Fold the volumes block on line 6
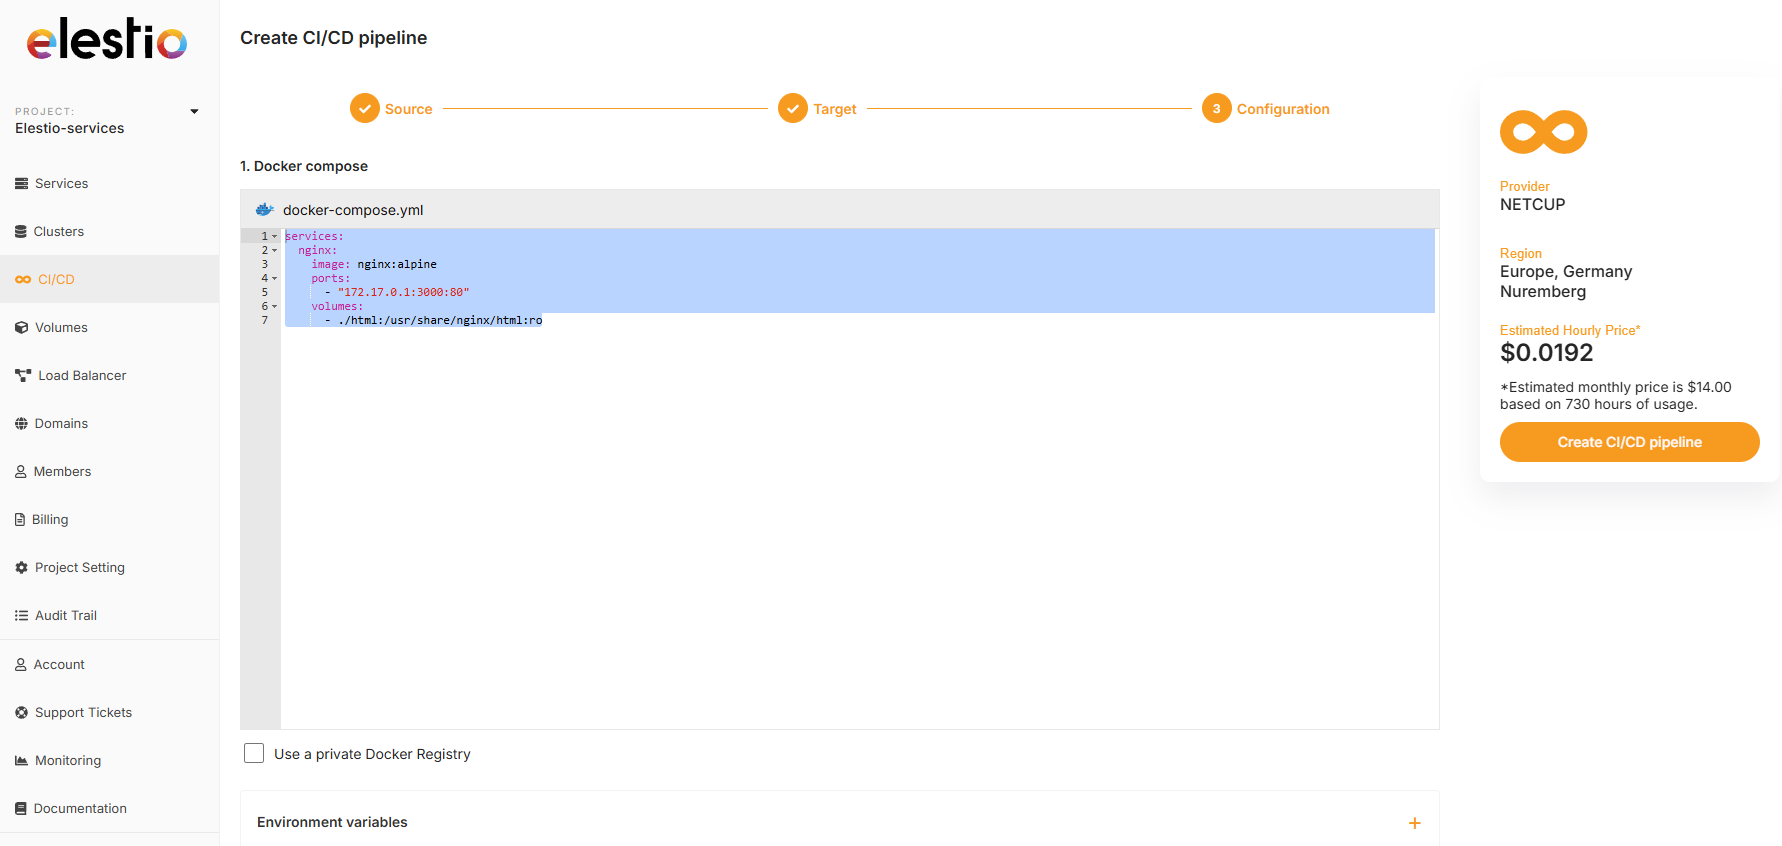Screen dimensions: 1782x846 pyautogui.click(x=275, y=307)
